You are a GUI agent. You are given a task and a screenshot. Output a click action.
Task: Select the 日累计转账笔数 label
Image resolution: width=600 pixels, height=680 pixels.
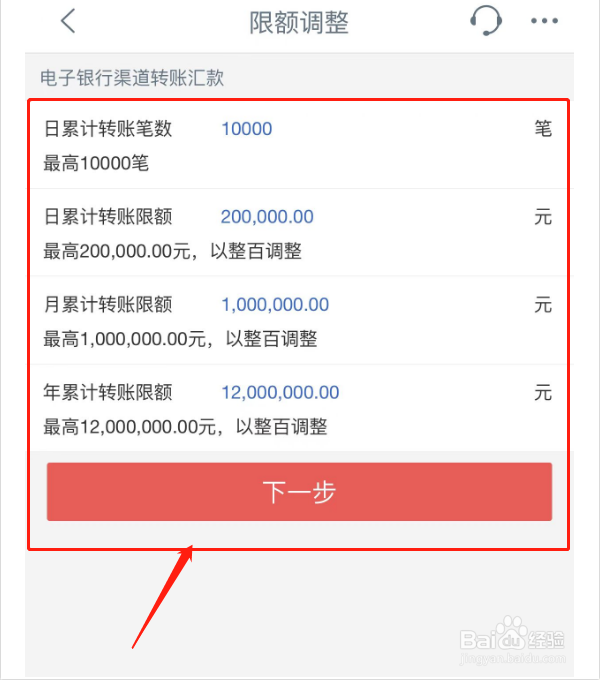tap(108, 129)
